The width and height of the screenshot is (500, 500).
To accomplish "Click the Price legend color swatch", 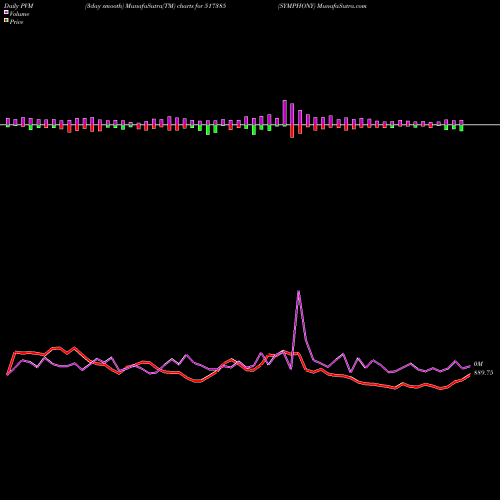I will (6, 20).
